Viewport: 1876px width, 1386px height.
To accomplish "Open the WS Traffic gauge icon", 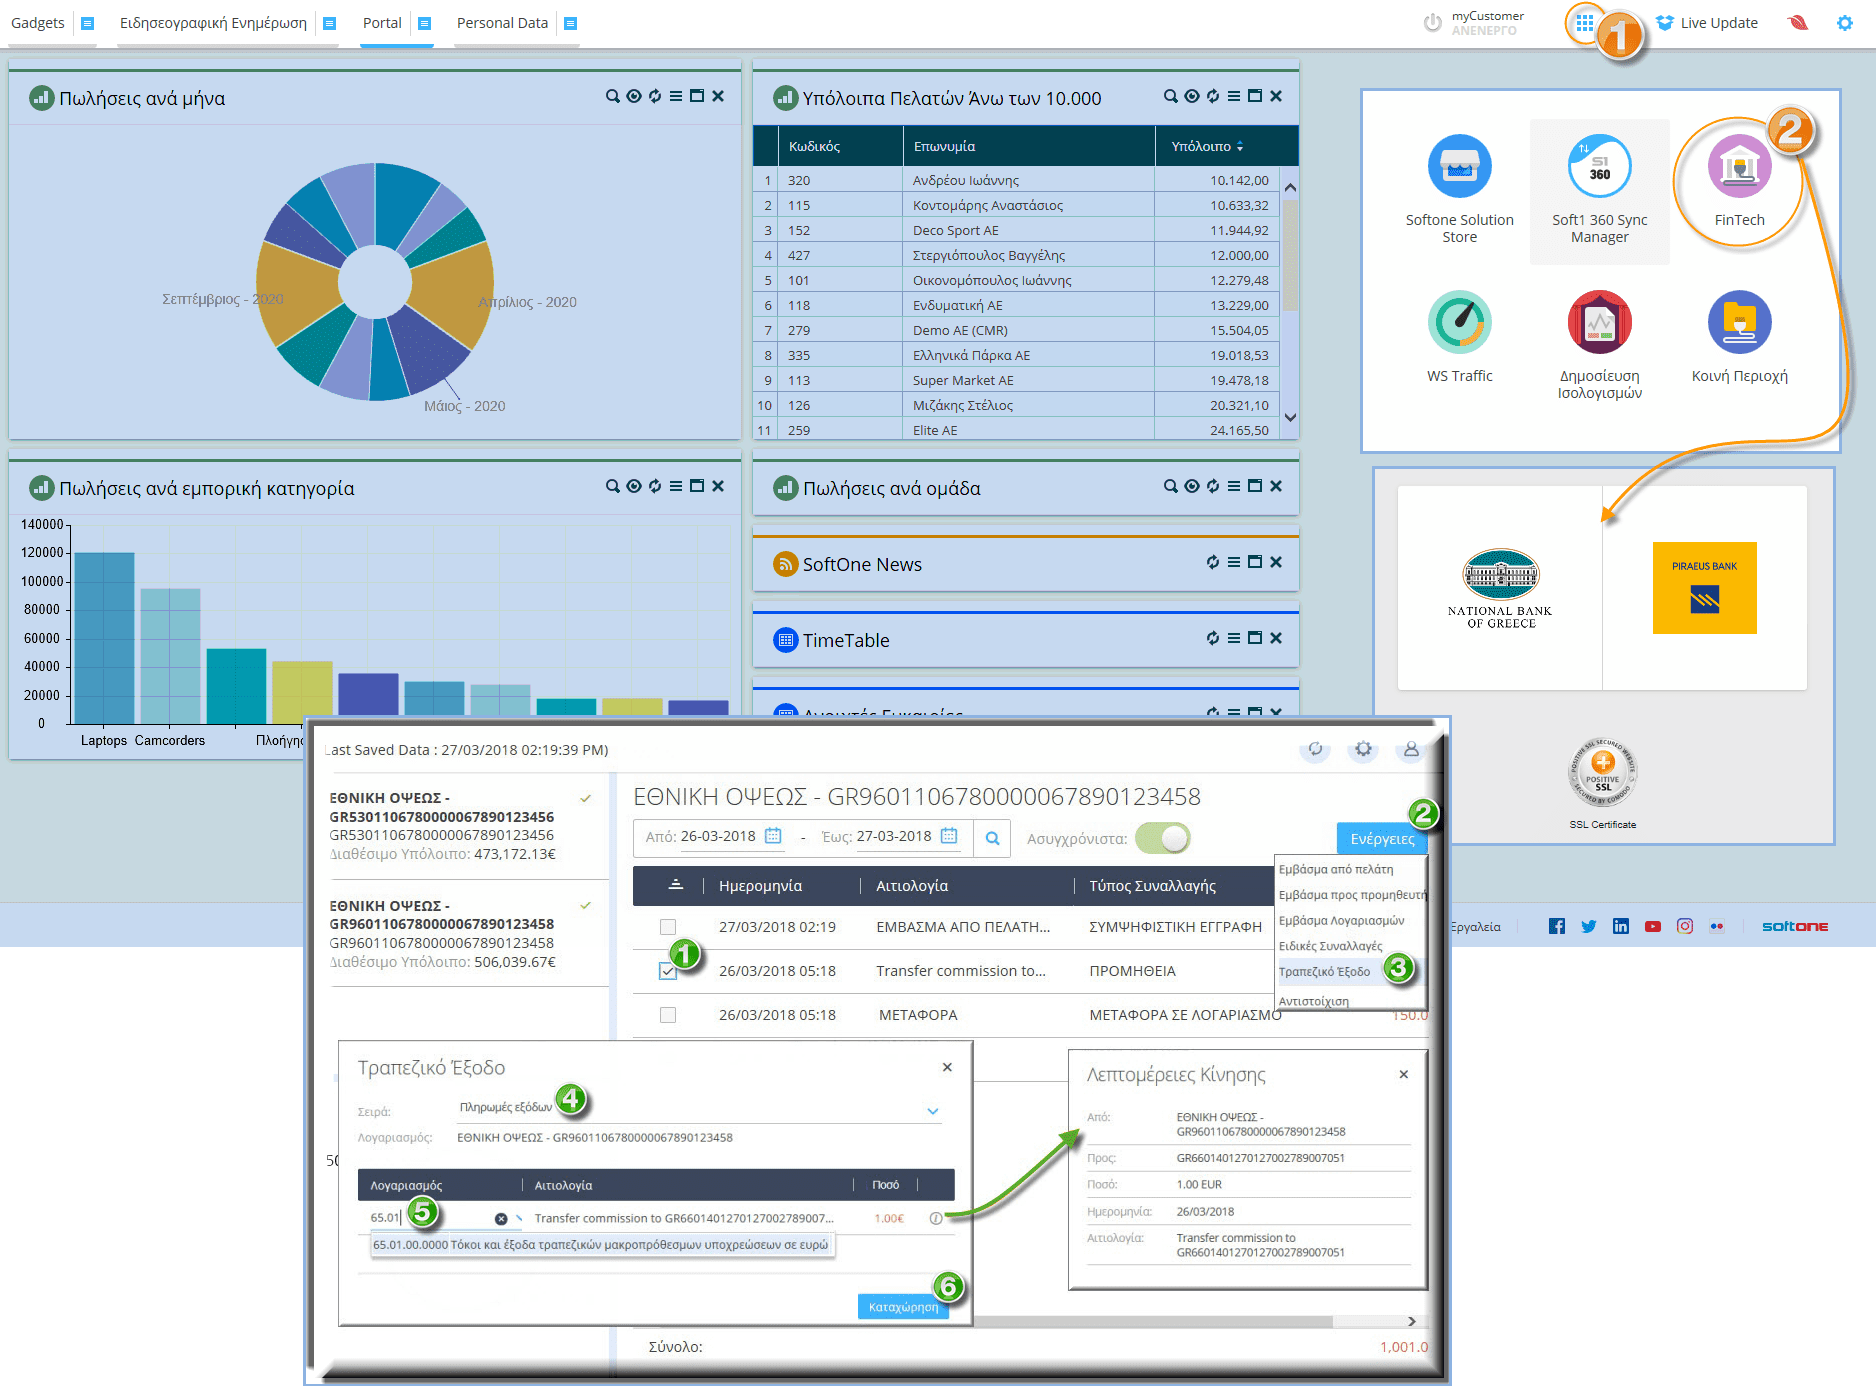I will 1459,323.
